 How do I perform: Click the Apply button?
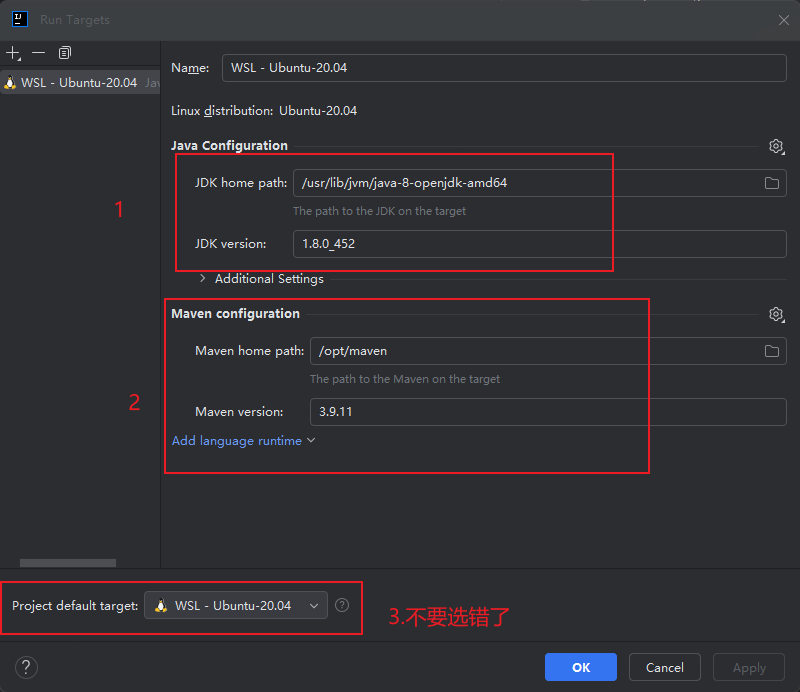point(748,667)
